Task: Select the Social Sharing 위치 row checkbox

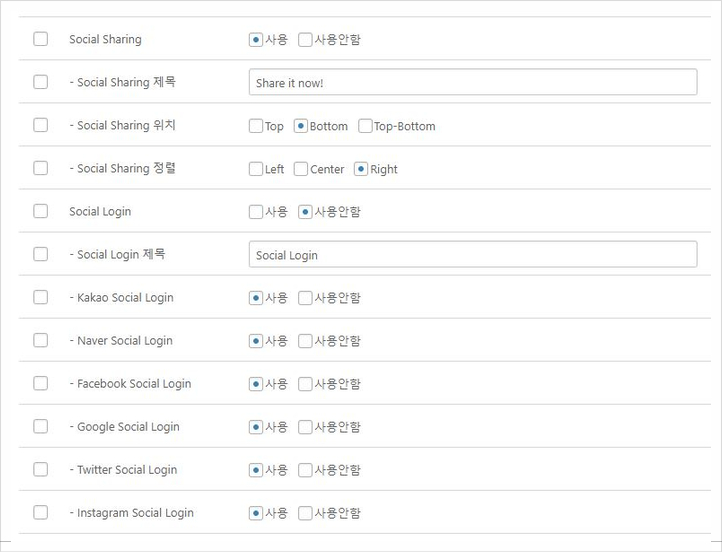Action: tap(40, 125)
